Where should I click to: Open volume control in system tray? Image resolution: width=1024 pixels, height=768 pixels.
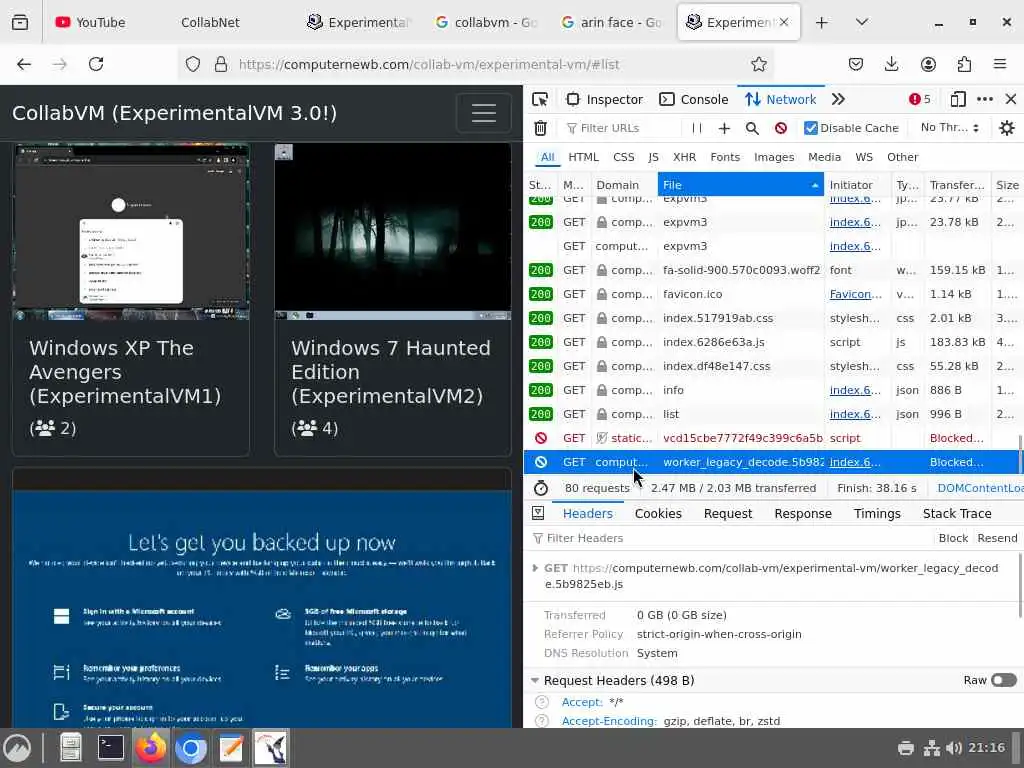click(953, 748)
